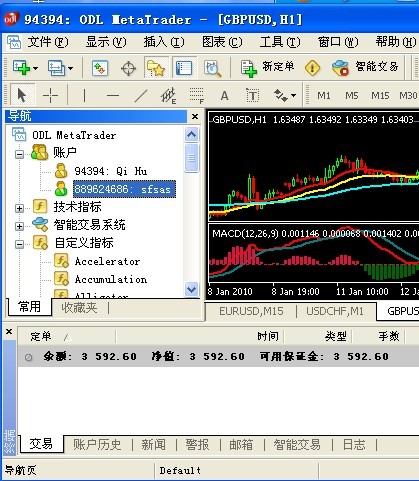This screenshot has height=481, width=419.
Task: Switch to EURUSD,M15 chart tab
Action: click(251, 311)
